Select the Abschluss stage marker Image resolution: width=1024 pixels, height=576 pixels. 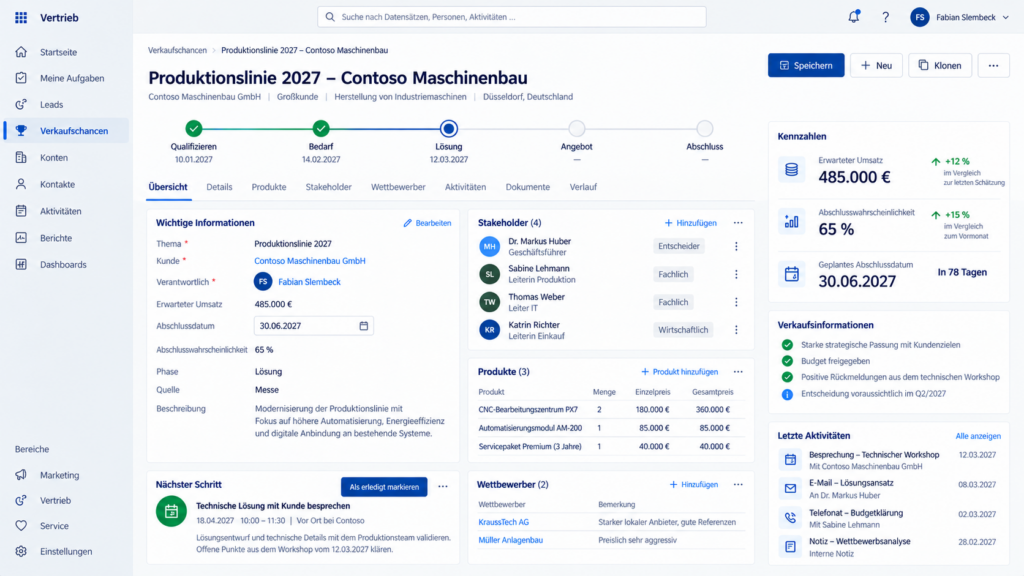[705, 129]
